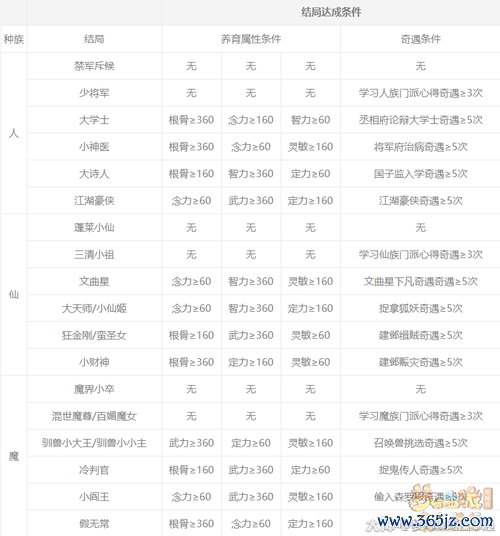Select the 仙 race cell
The width and height of the screenshot is (500, 536).
tap(14, 295)
